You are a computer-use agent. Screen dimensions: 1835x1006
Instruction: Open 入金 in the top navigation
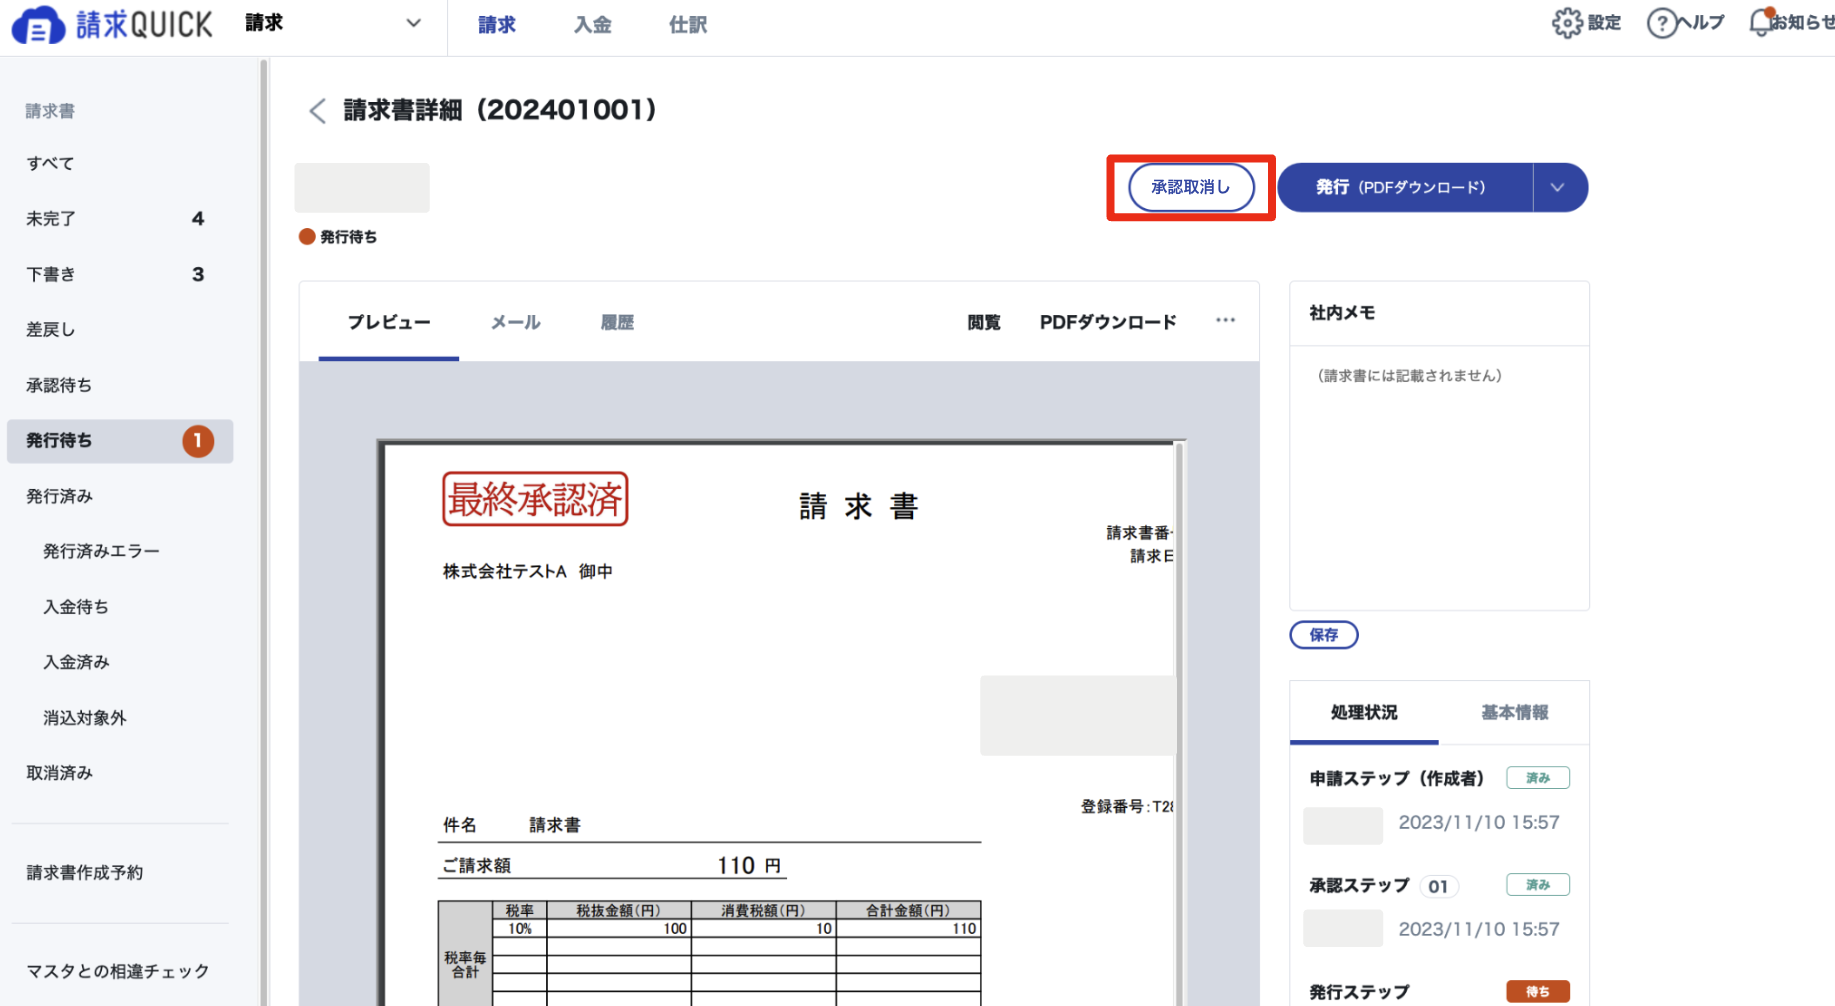pos(592,25)
